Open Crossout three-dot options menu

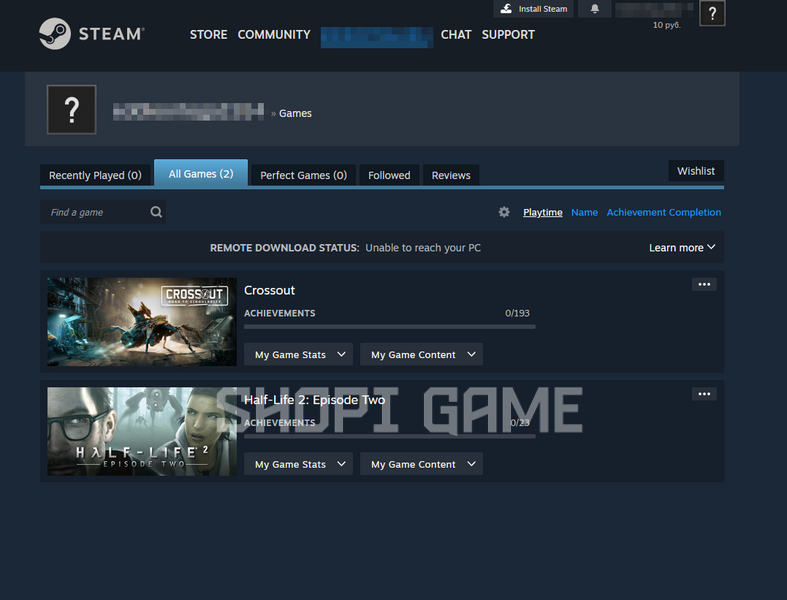pos(704,284)
